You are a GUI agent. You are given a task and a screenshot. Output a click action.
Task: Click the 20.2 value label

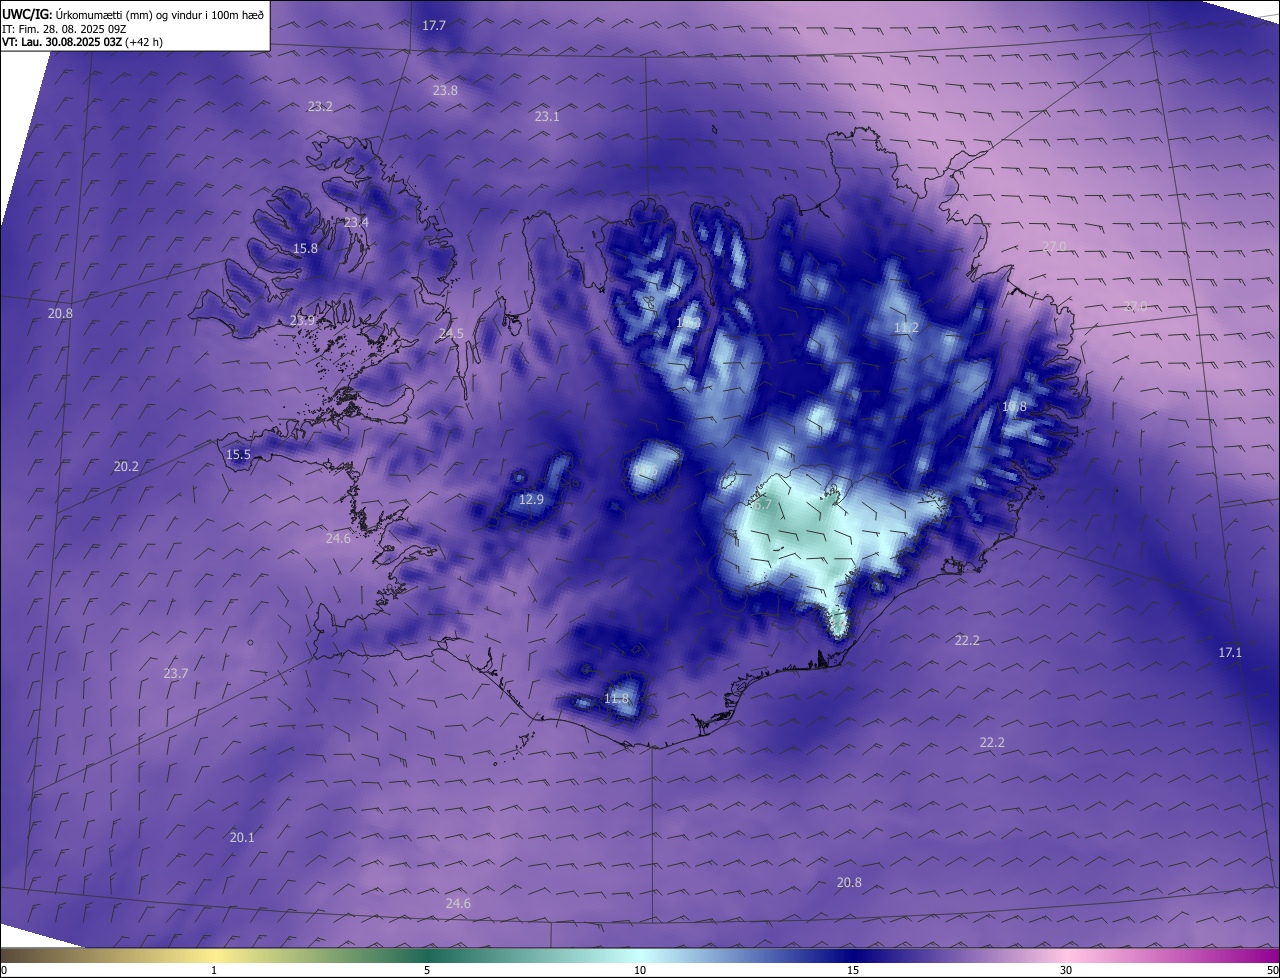[x=126, y=467]
